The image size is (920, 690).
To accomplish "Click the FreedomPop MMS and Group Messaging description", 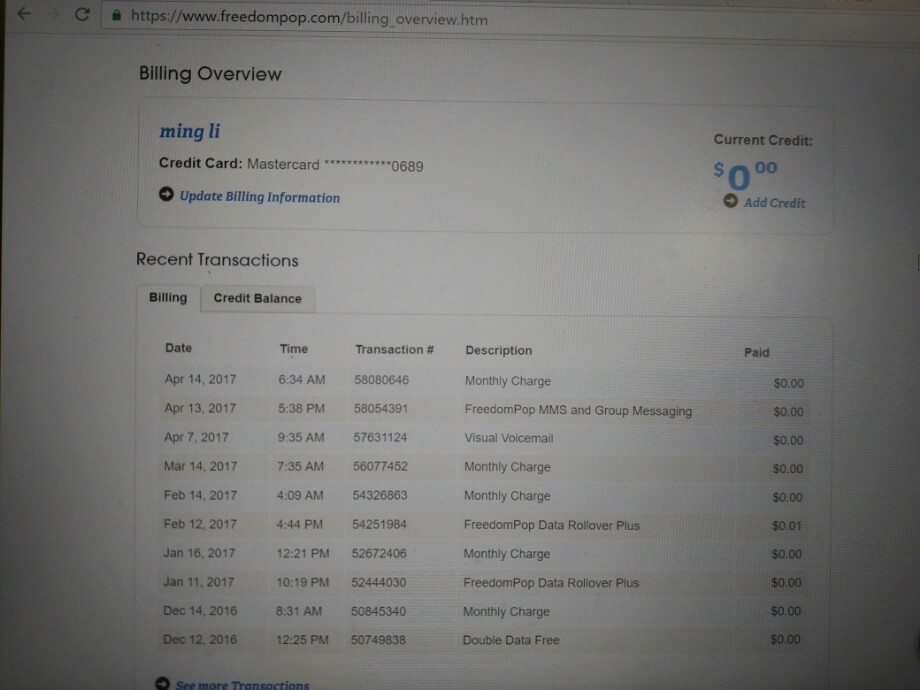I will tap(579, 410).
